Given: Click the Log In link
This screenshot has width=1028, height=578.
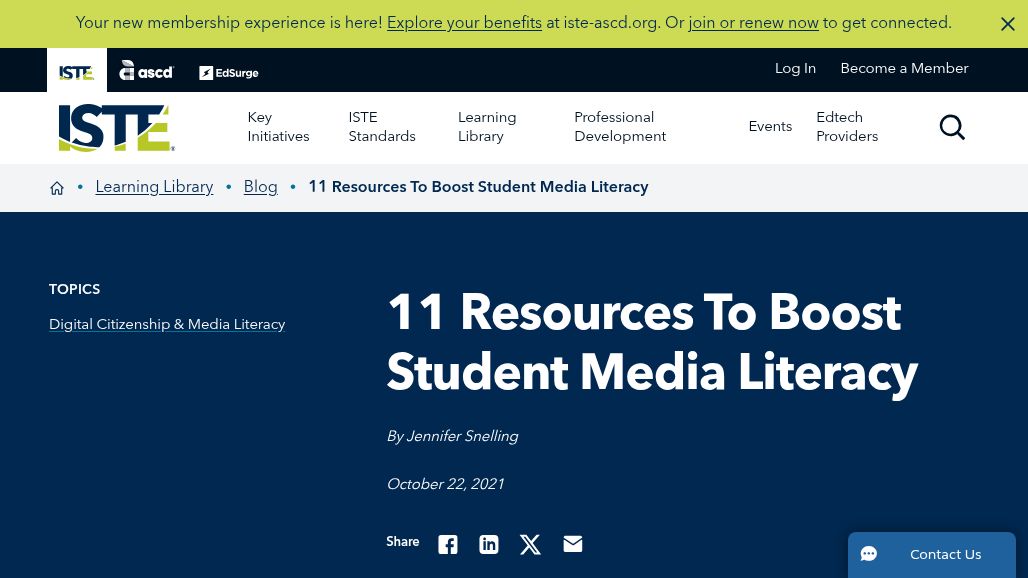Looking at the screenshot, I should [795, 69].
